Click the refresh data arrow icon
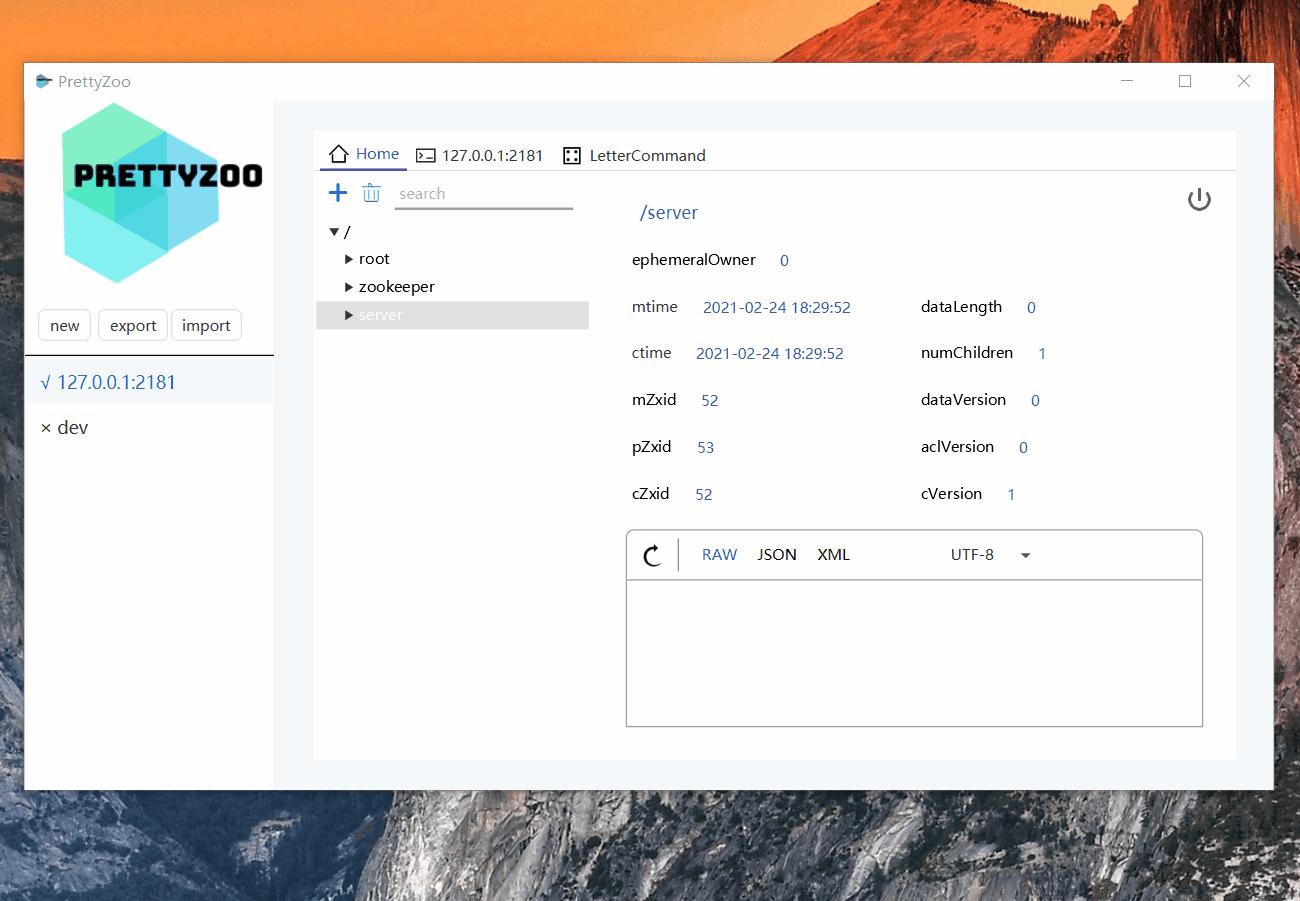Viewport: 1300px width, 901px height. coord(652,556)
